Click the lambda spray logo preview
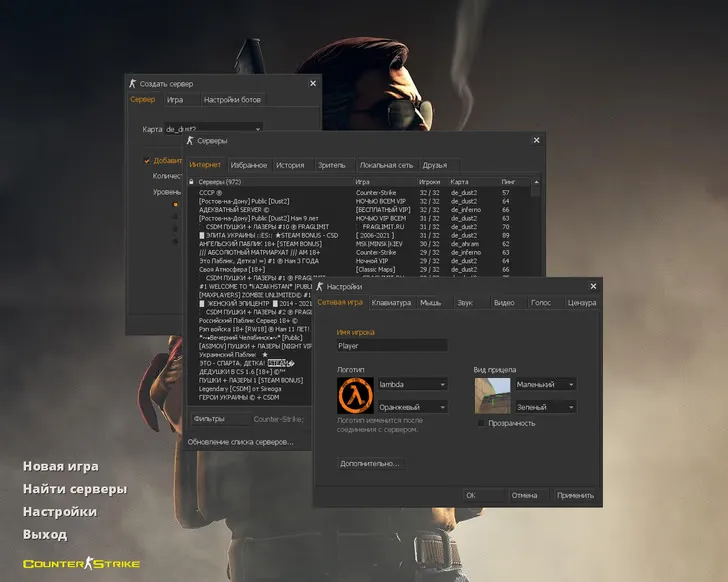The width and height of the screenshot is (728, 582). pyautogui.click(x=356, y=396)
